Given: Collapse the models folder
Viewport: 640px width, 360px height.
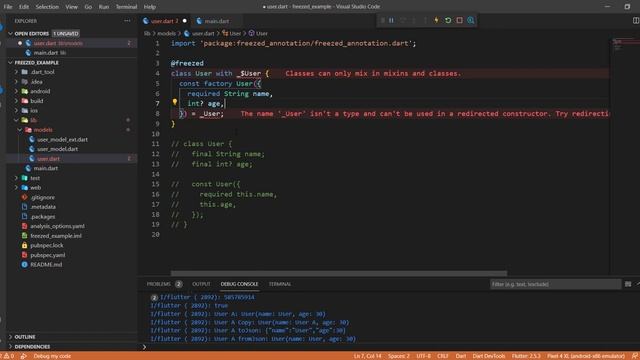Looking at the screenshot, I should [43, 130].
